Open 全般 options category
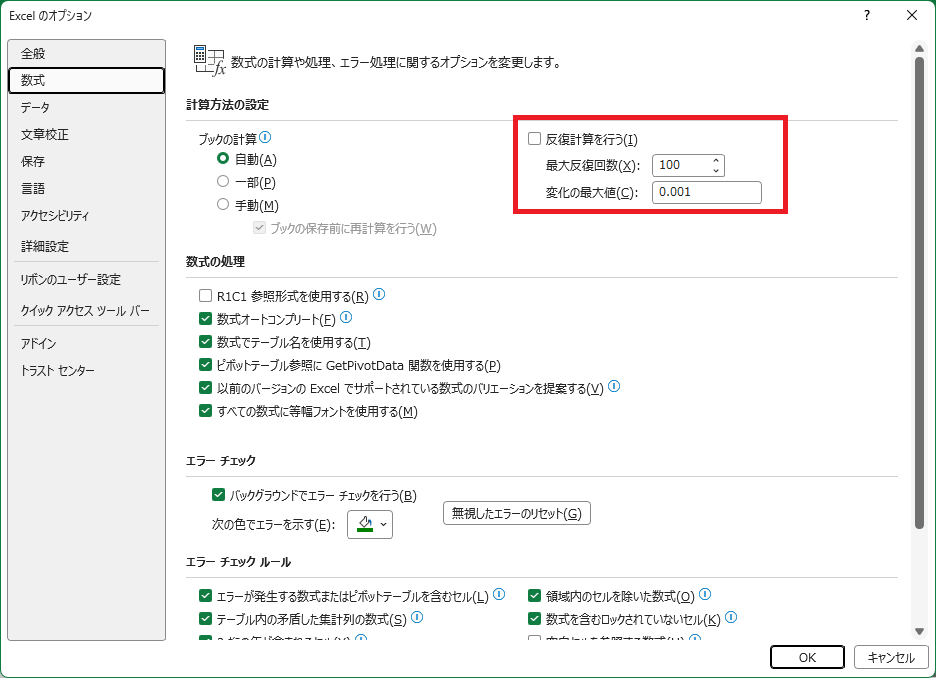This screenshot has width=936, height=678. pos(87,54)
